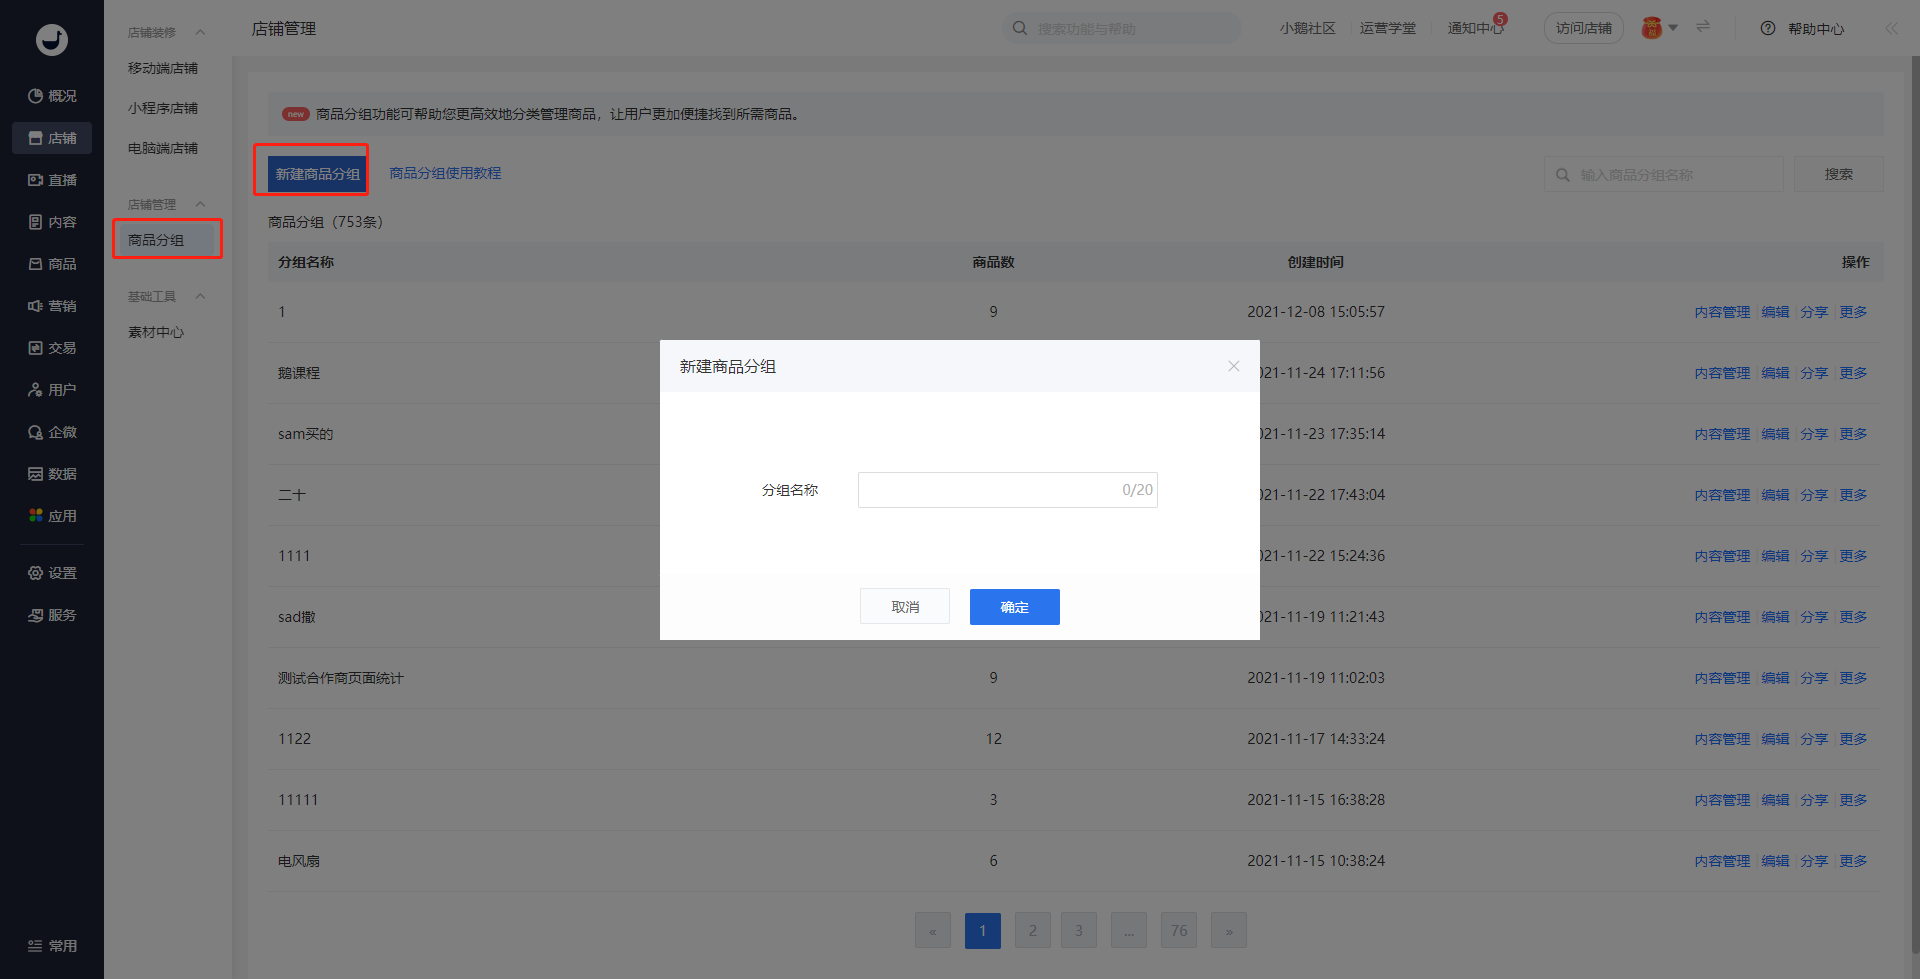Expand the user avatar dropdown arrow
The width and height of the screenshot is (1920, 979).
click(1673, 28)
